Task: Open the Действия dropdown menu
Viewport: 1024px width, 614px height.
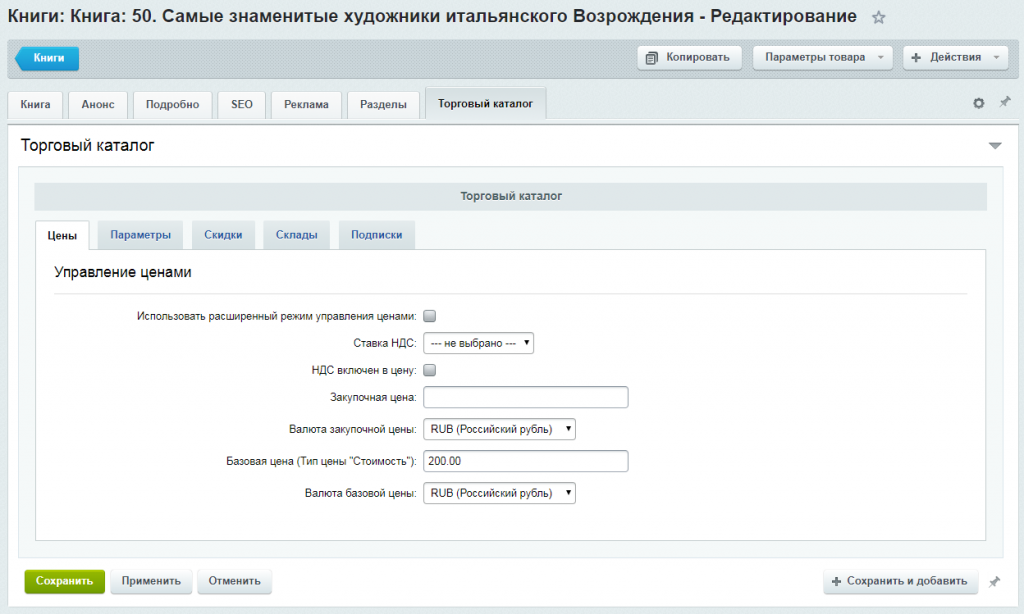Action: coord(955,57)
